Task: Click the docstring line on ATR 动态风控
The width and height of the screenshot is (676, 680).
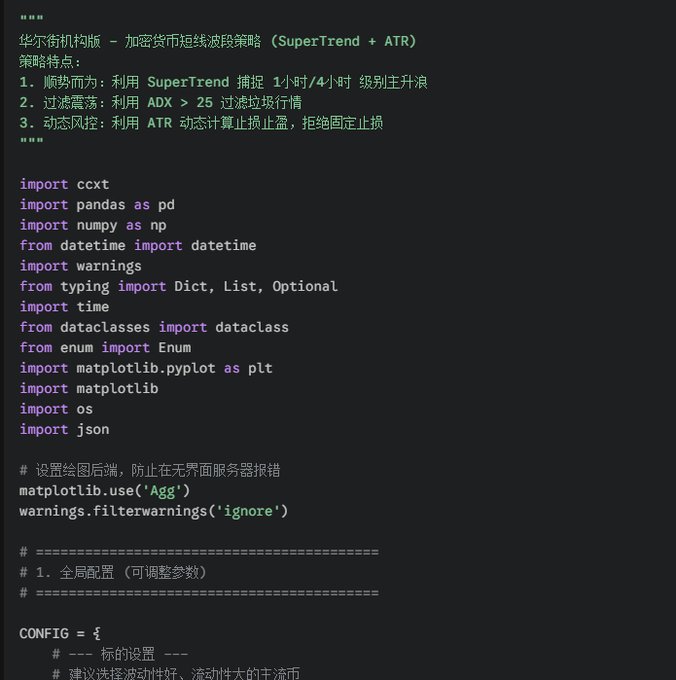Action: 200,123
